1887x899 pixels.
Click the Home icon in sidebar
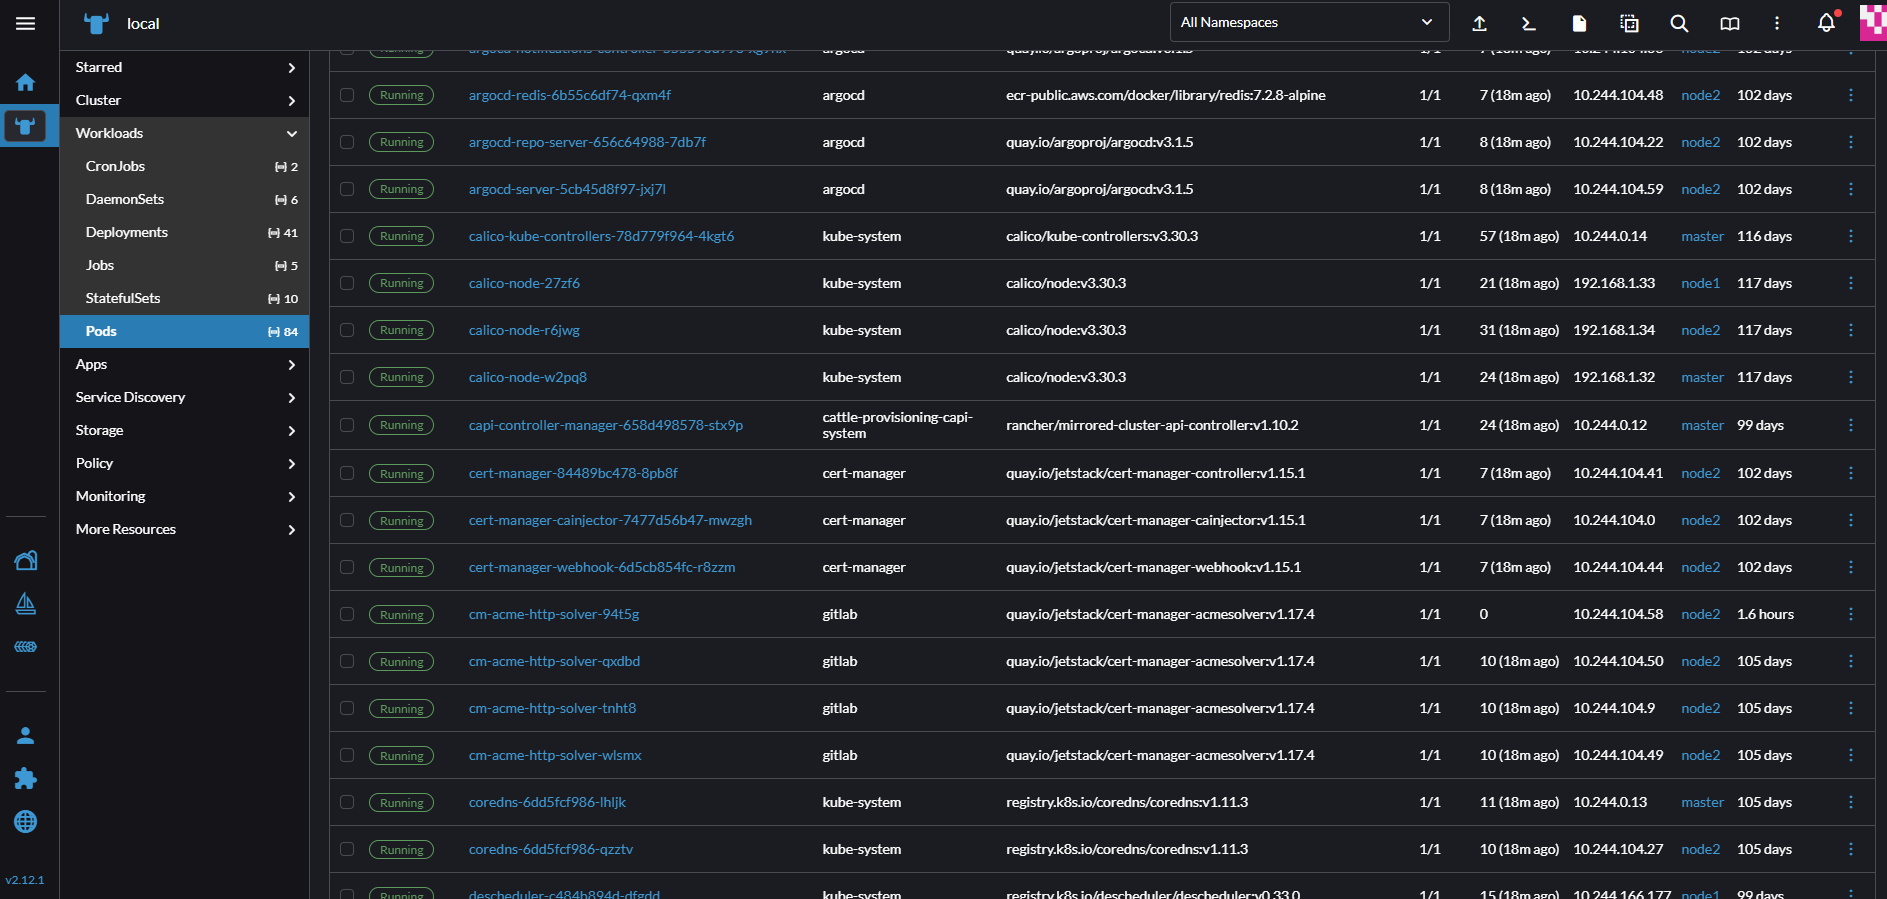(26, 82)
